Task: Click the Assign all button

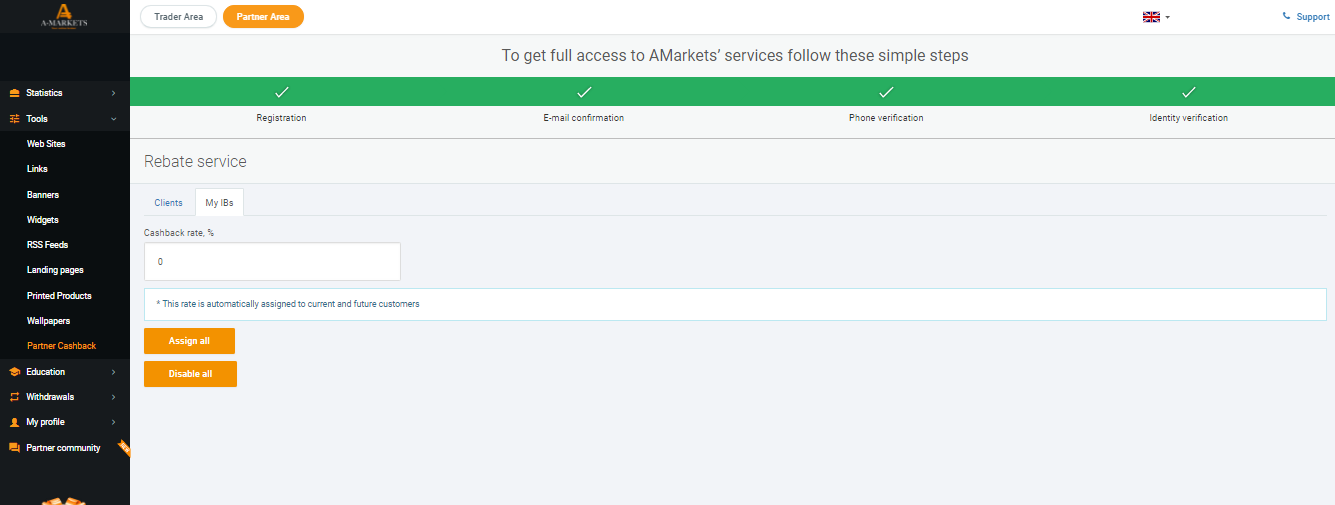Action: [x=189, y=341]
